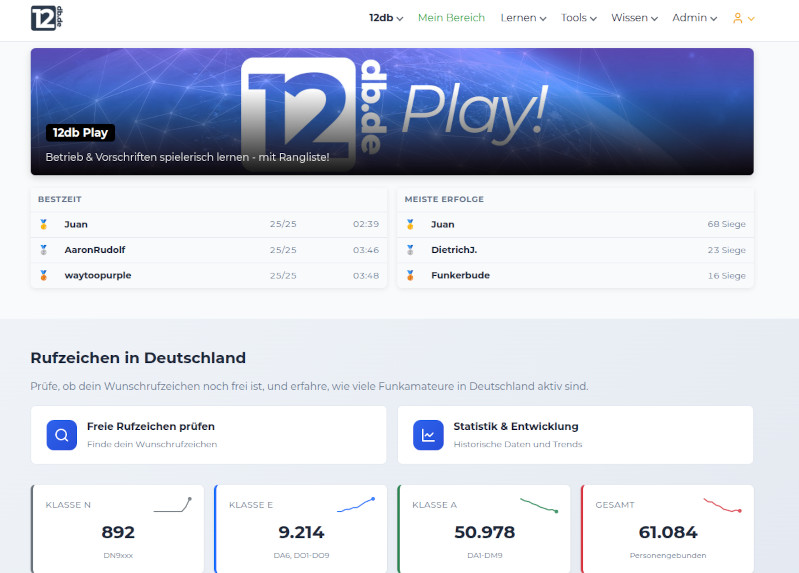The image size is (799, 573).
Task: Click subtitle Historische Daten und Trends
Action: tap(518, 444)
